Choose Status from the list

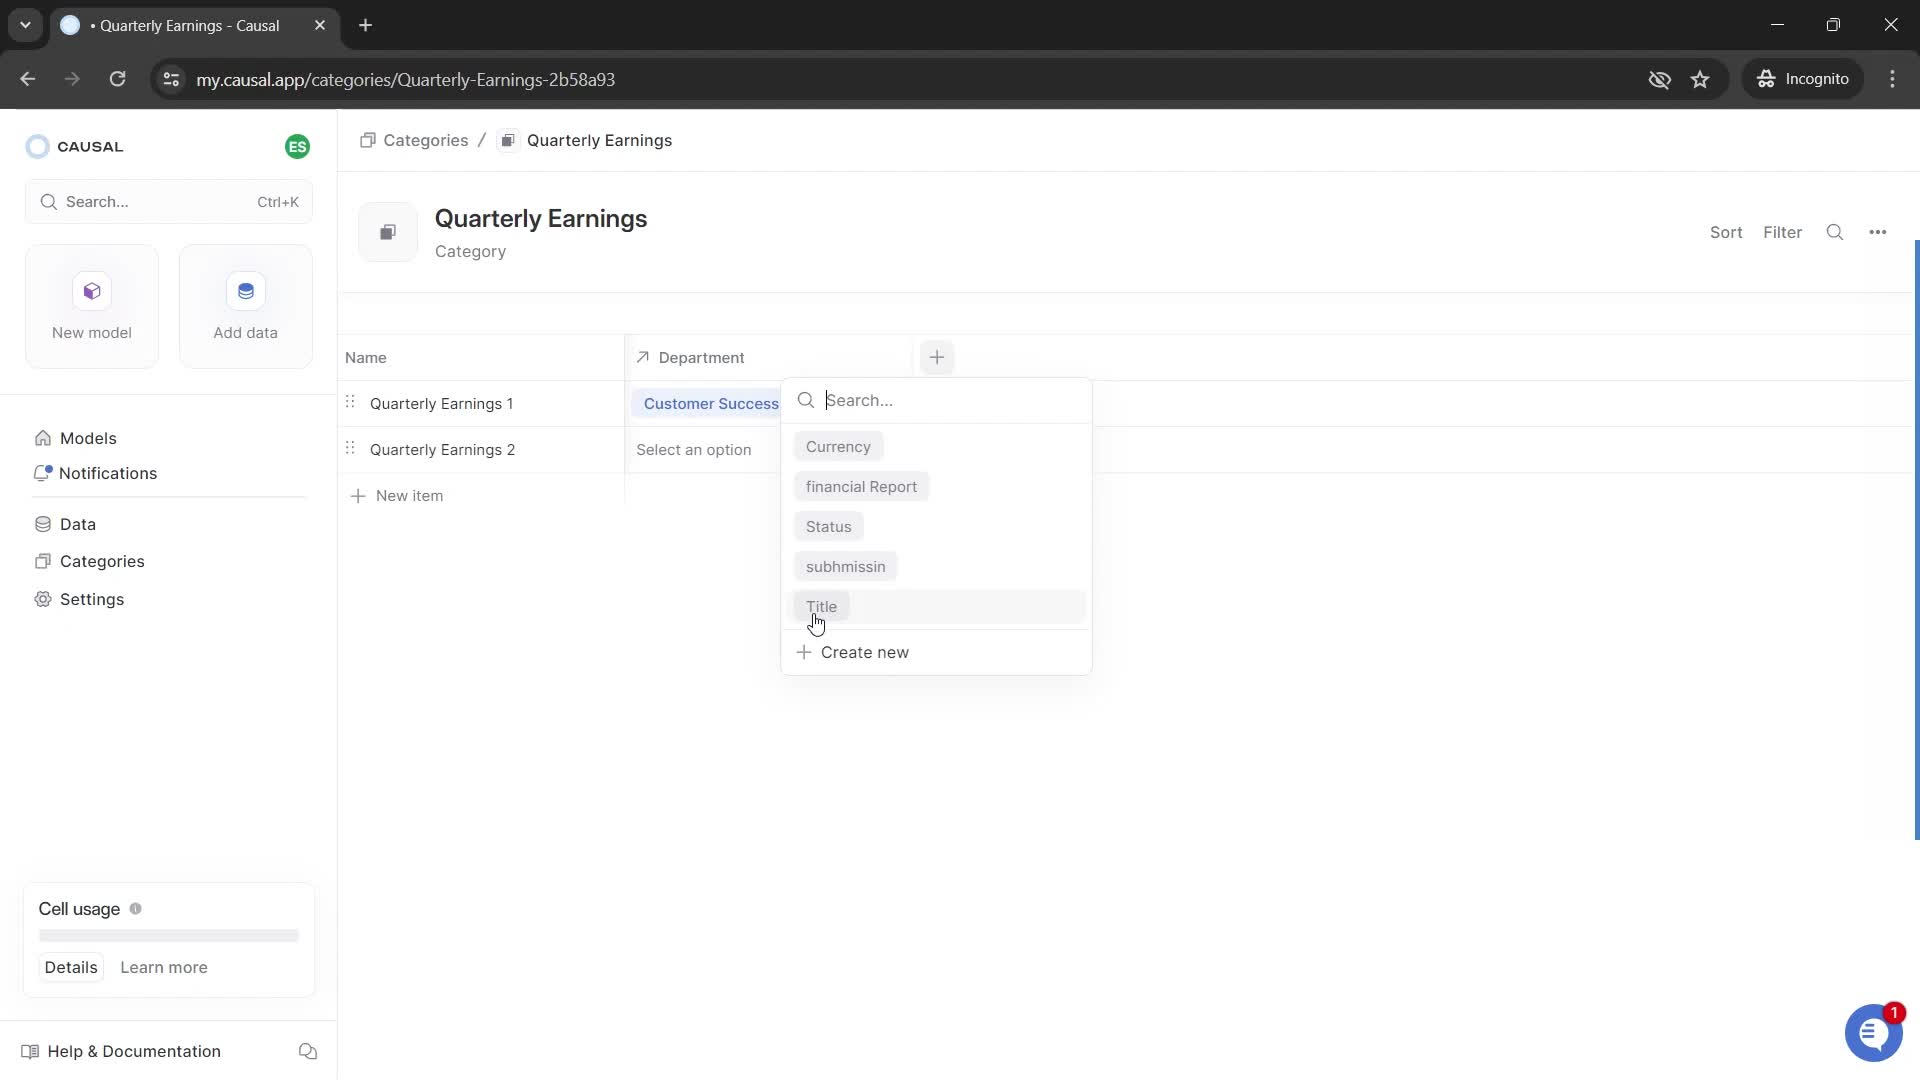coord(828,527)
